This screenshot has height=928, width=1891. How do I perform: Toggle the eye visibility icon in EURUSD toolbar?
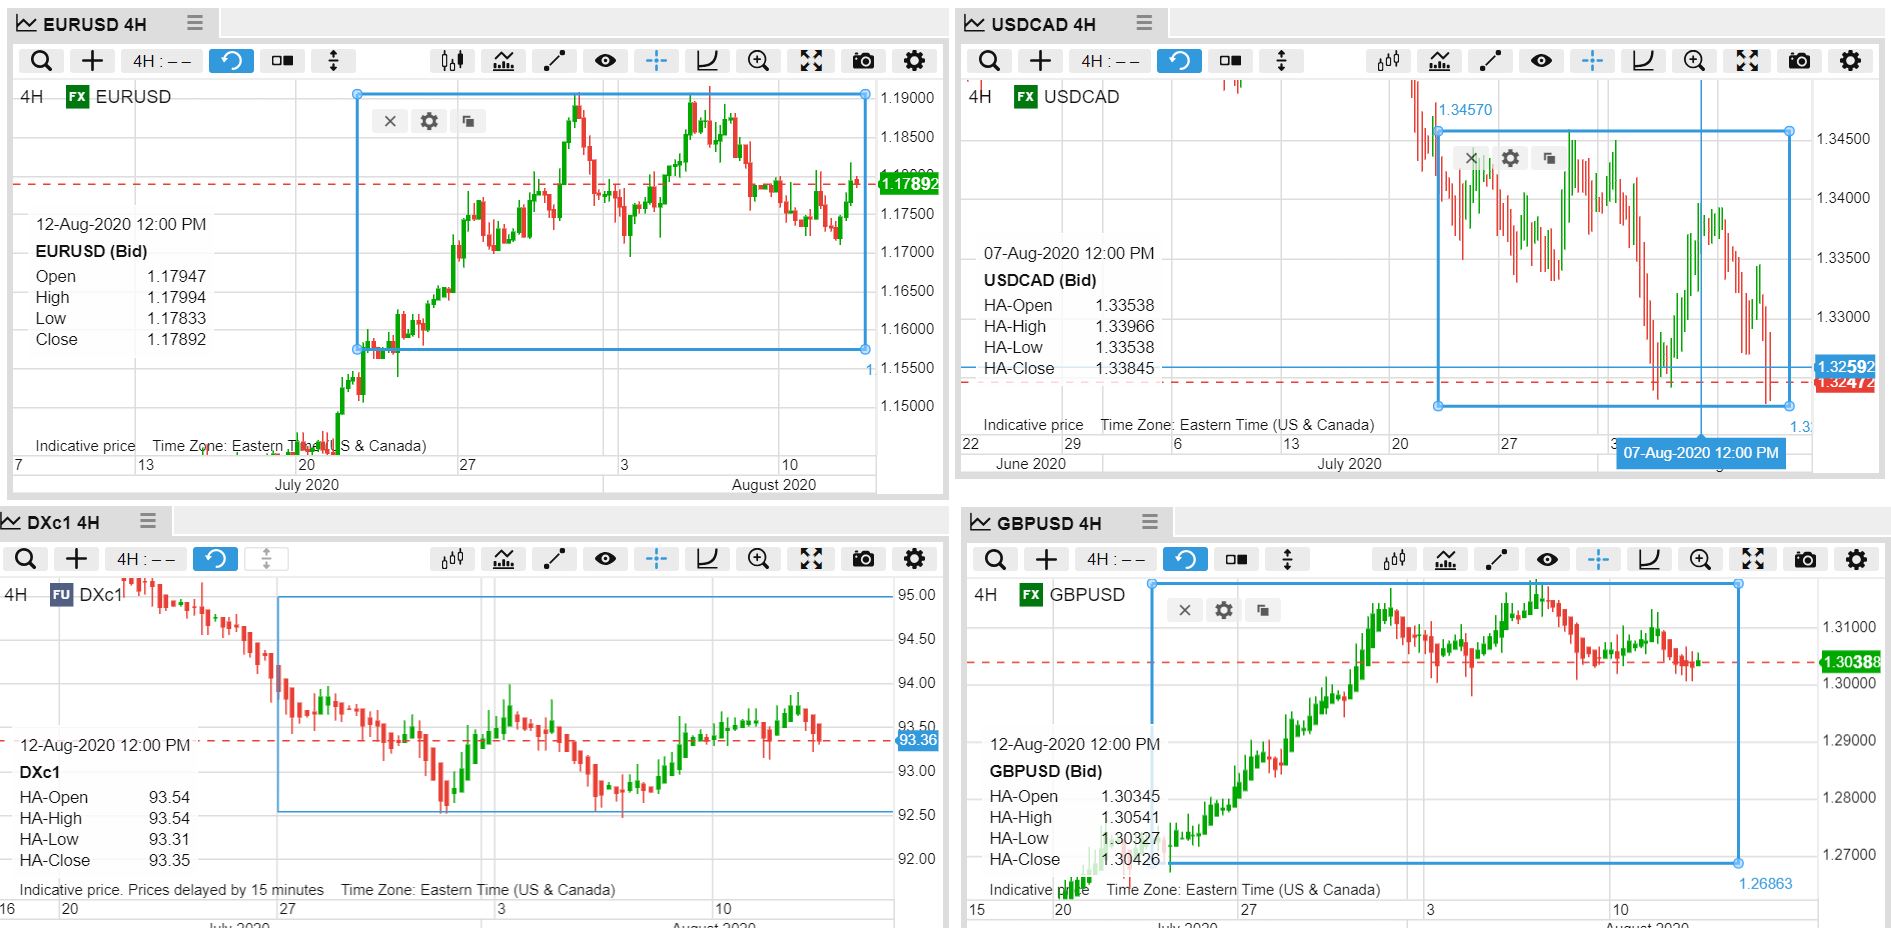click(605, 61)
